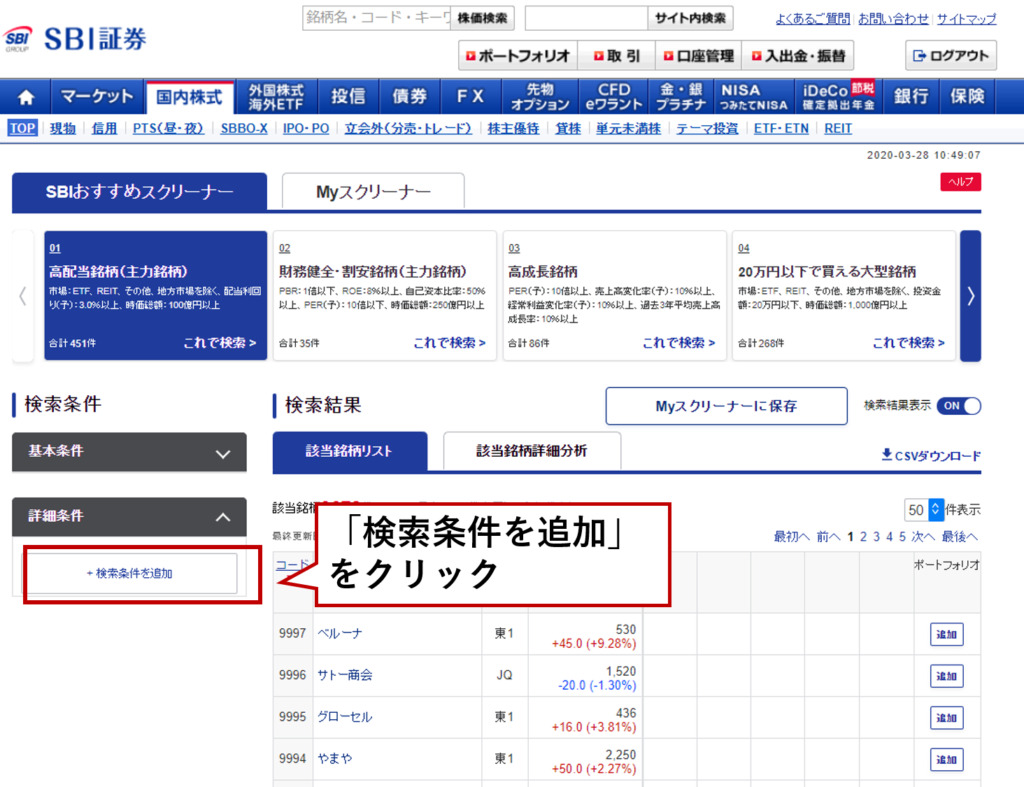Screen dimensions: 1024x787
Task: Click the Myスクリーナーに保存 button
Action: pos(726,406)
